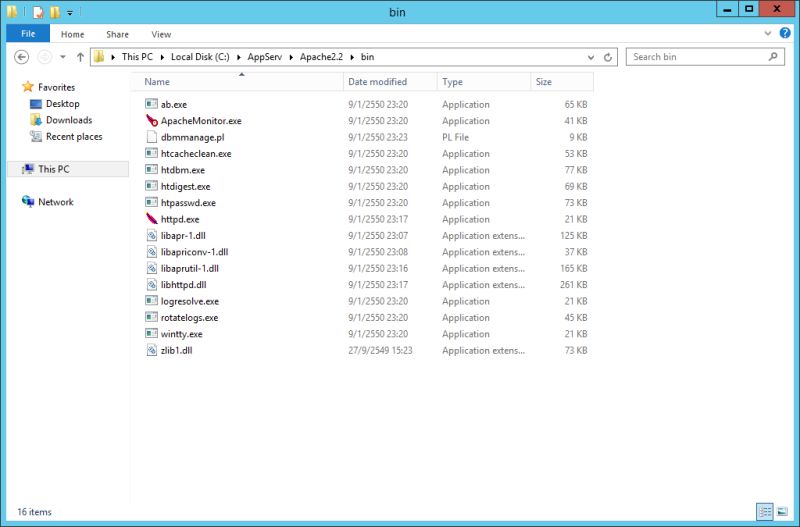Sort by Name column header
The image size is (800, 527).
(237, 82)
